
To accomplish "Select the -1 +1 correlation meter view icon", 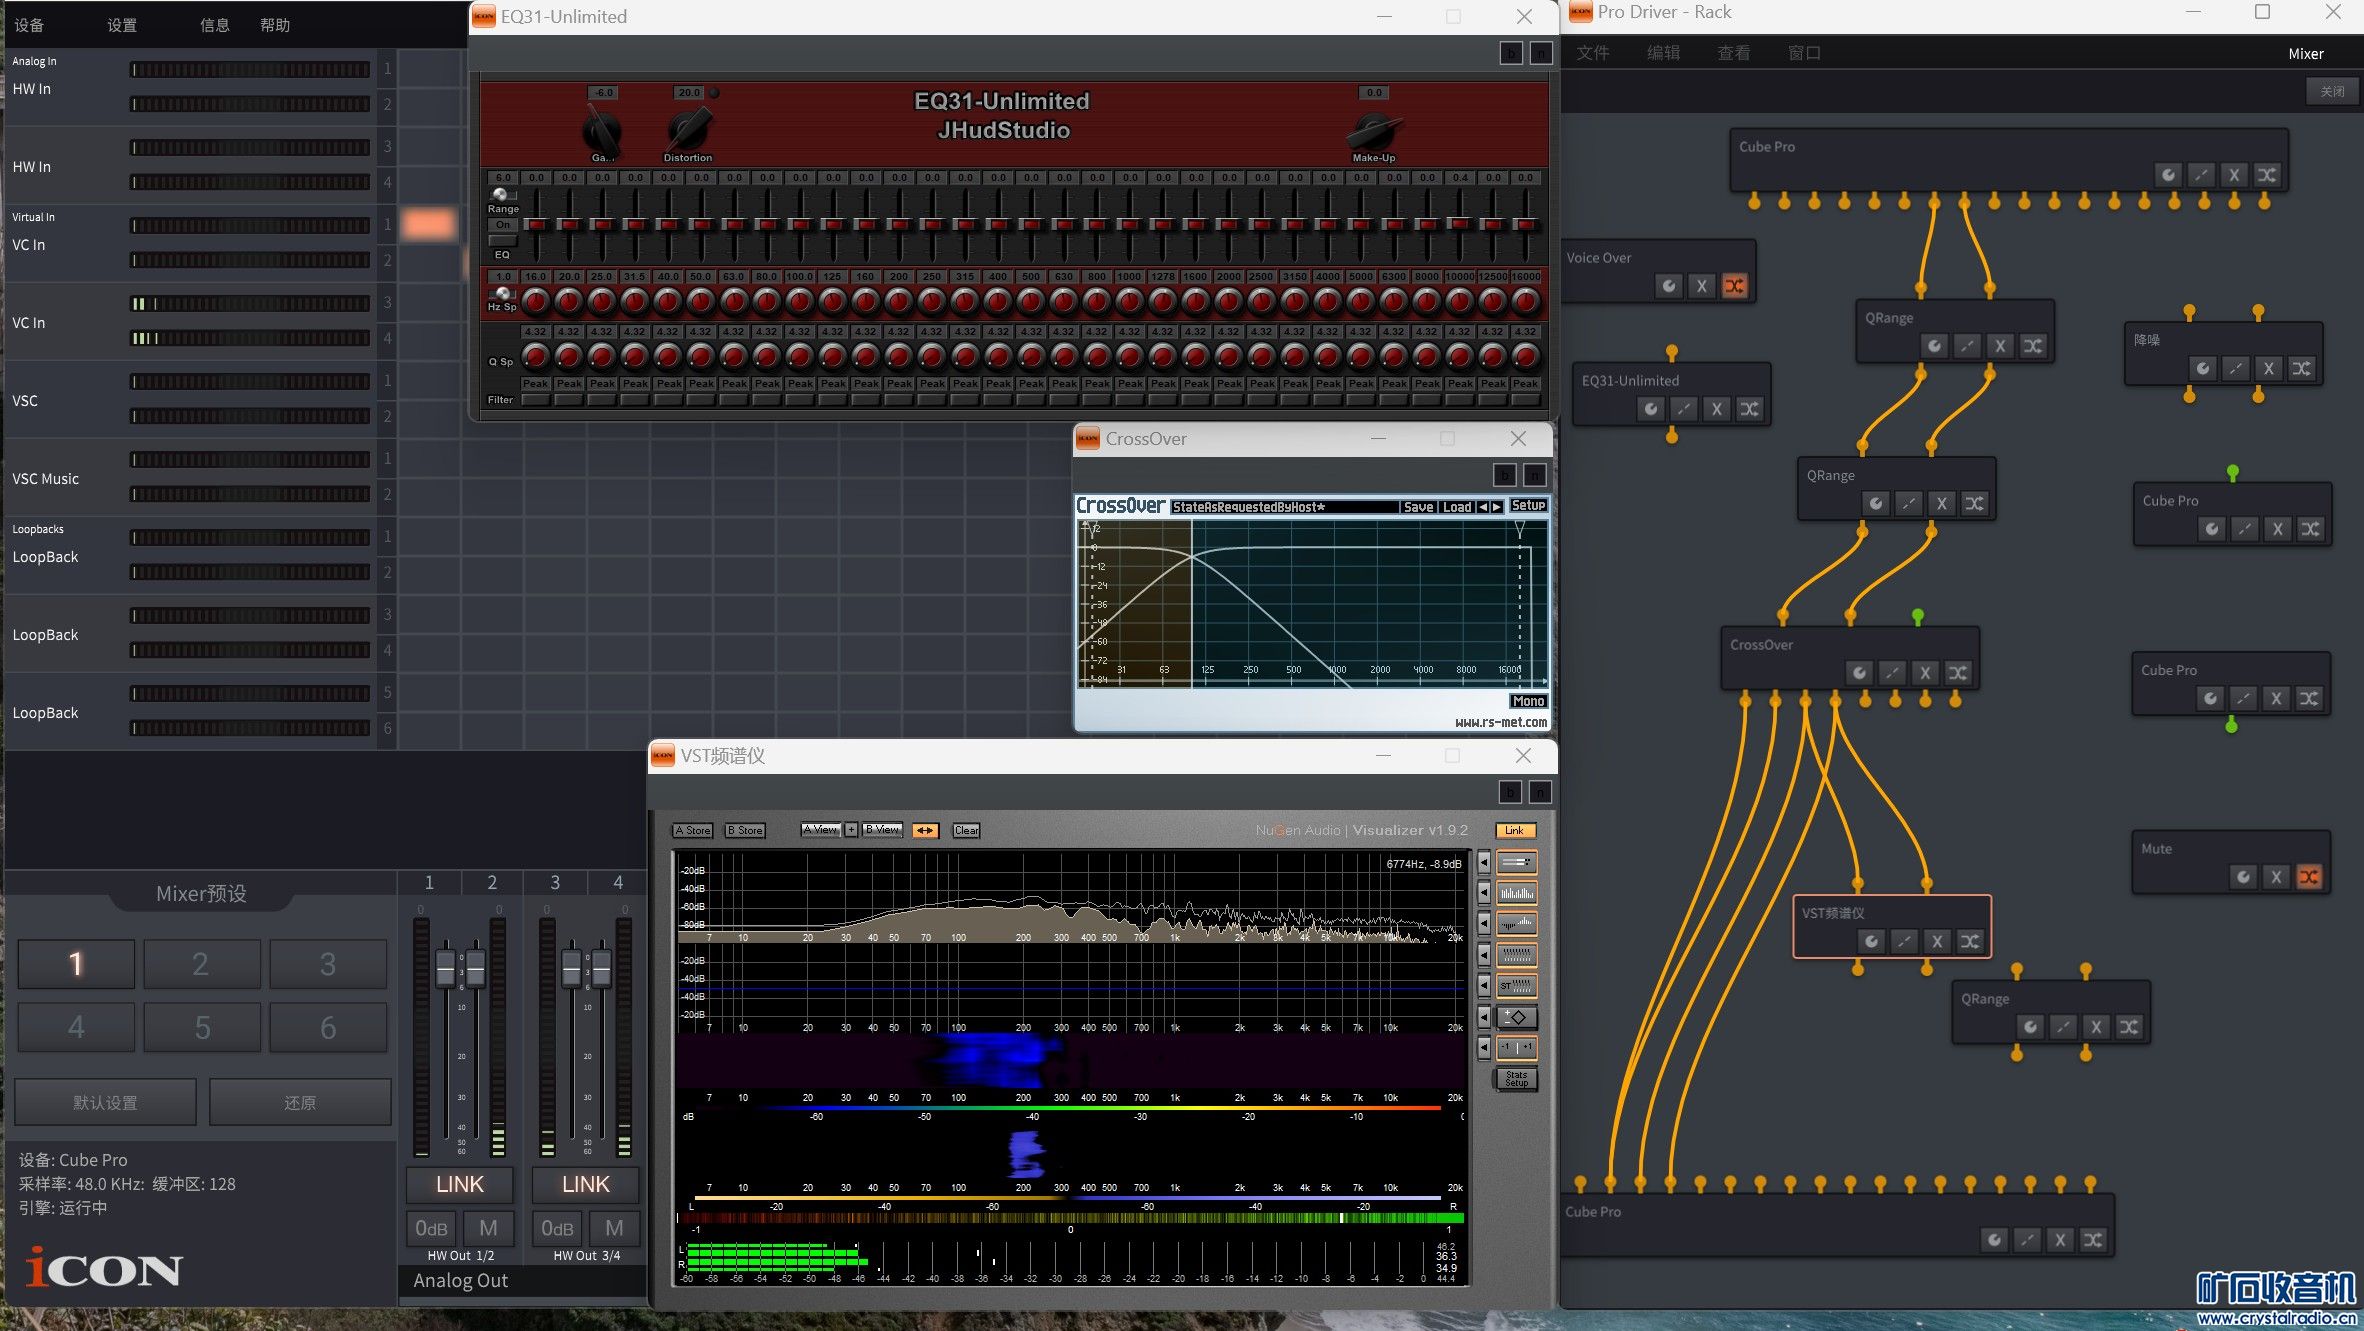I will coord(1516,1048).
